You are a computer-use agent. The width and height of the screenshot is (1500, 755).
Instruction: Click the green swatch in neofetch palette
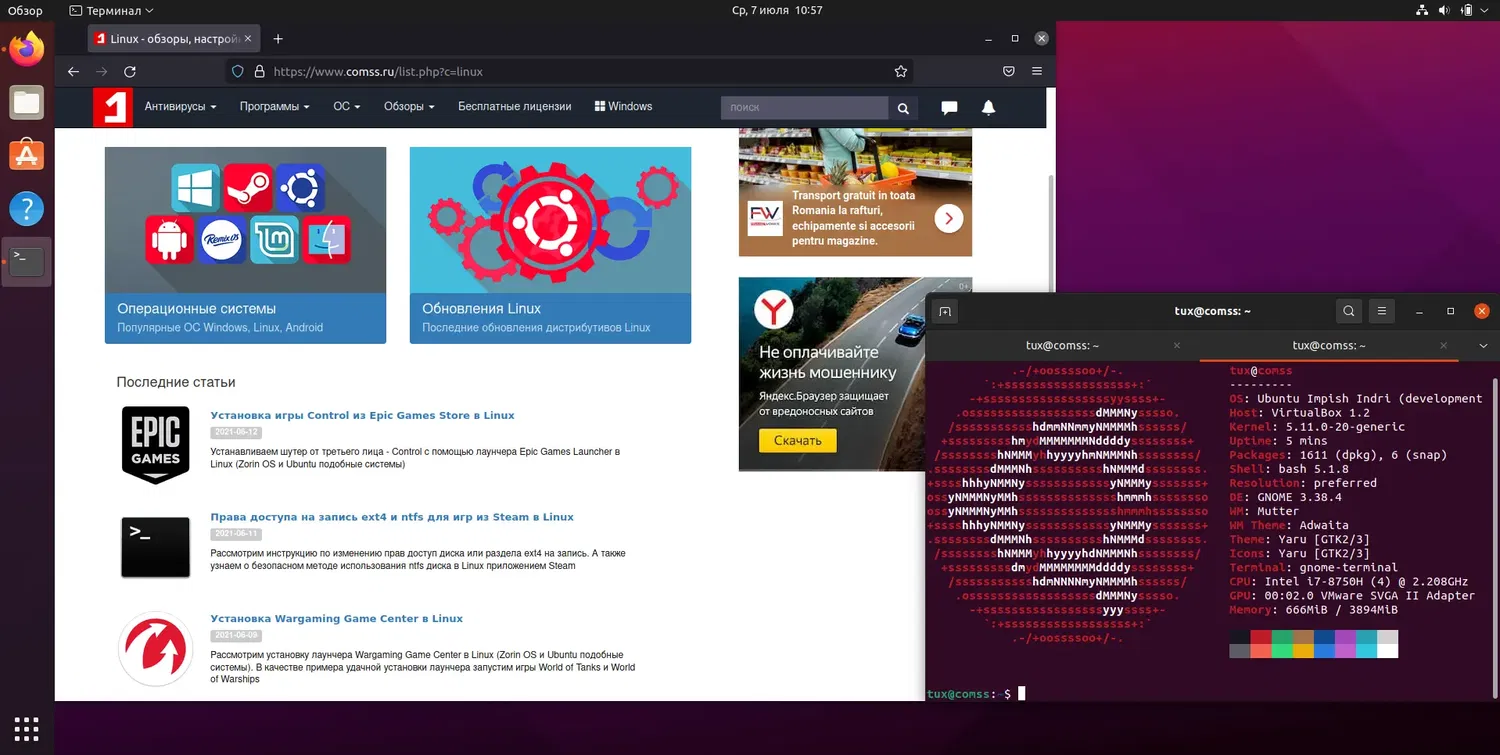coord(1282,637)
